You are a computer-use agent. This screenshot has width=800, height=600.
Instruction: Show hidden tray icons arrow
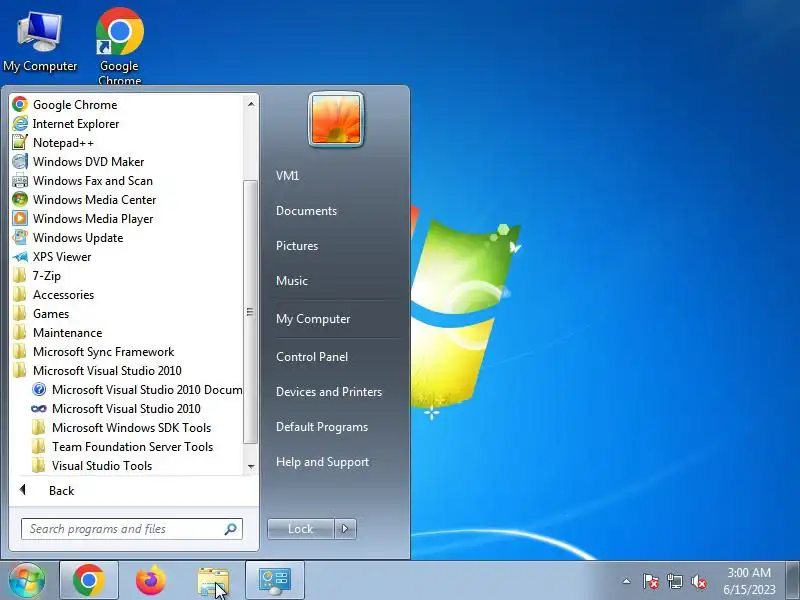point(627,581)
